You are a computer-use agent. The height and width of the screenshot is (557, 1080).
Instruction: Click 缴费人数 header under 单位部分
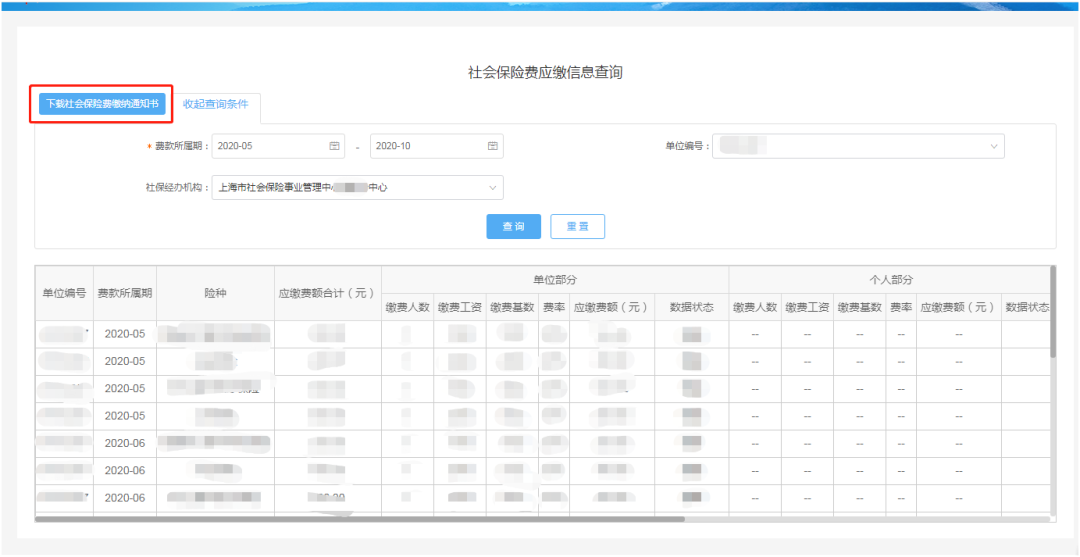coord(408,307)
